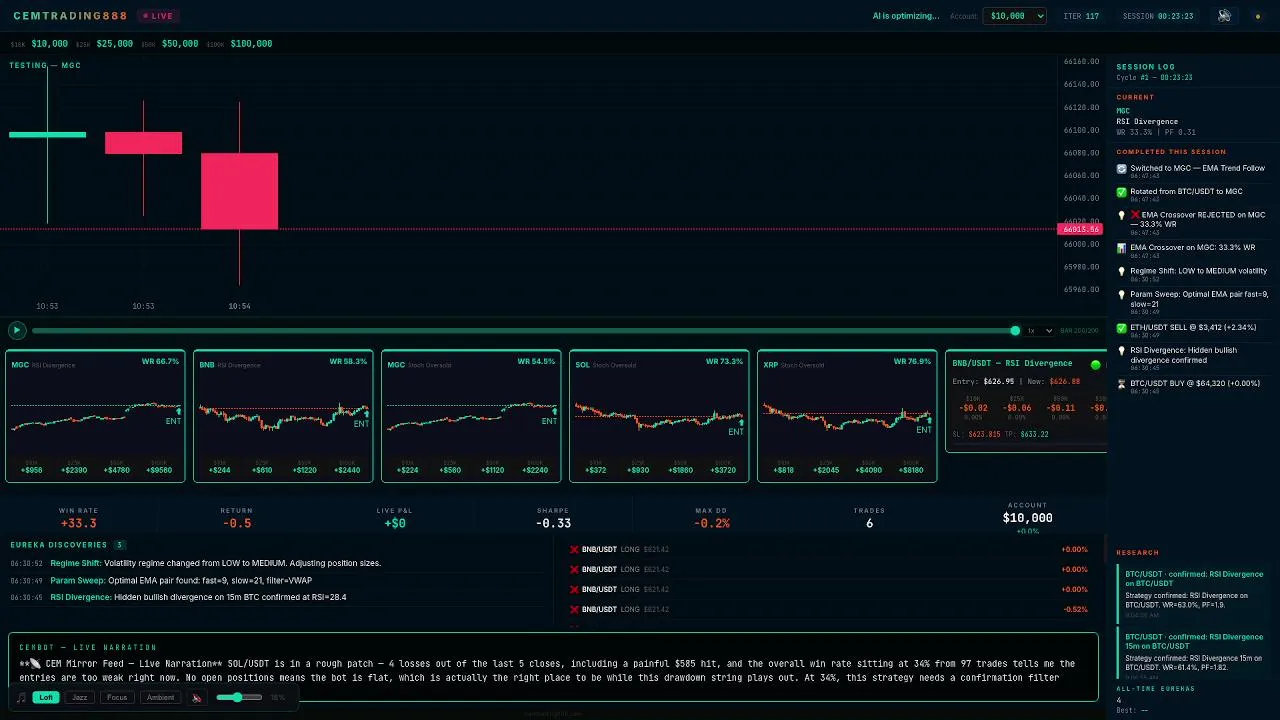Image resolution: width=1280 pixels, height=720 pixels.
Task: Click the MAX DD -0.2% stat
Action: pos(711,518)
